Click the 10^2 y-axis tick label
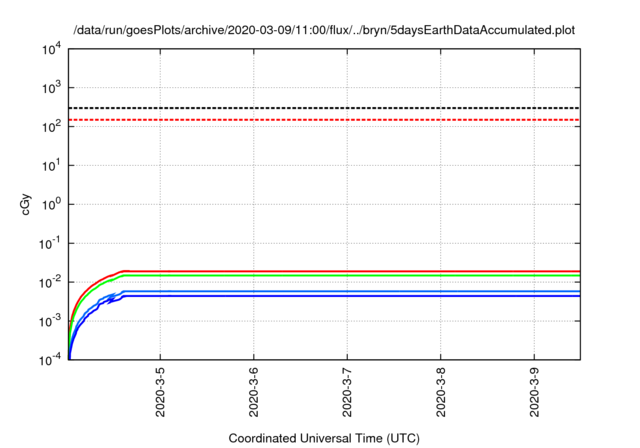Screen dimensions: 640x448 point(51,126)
